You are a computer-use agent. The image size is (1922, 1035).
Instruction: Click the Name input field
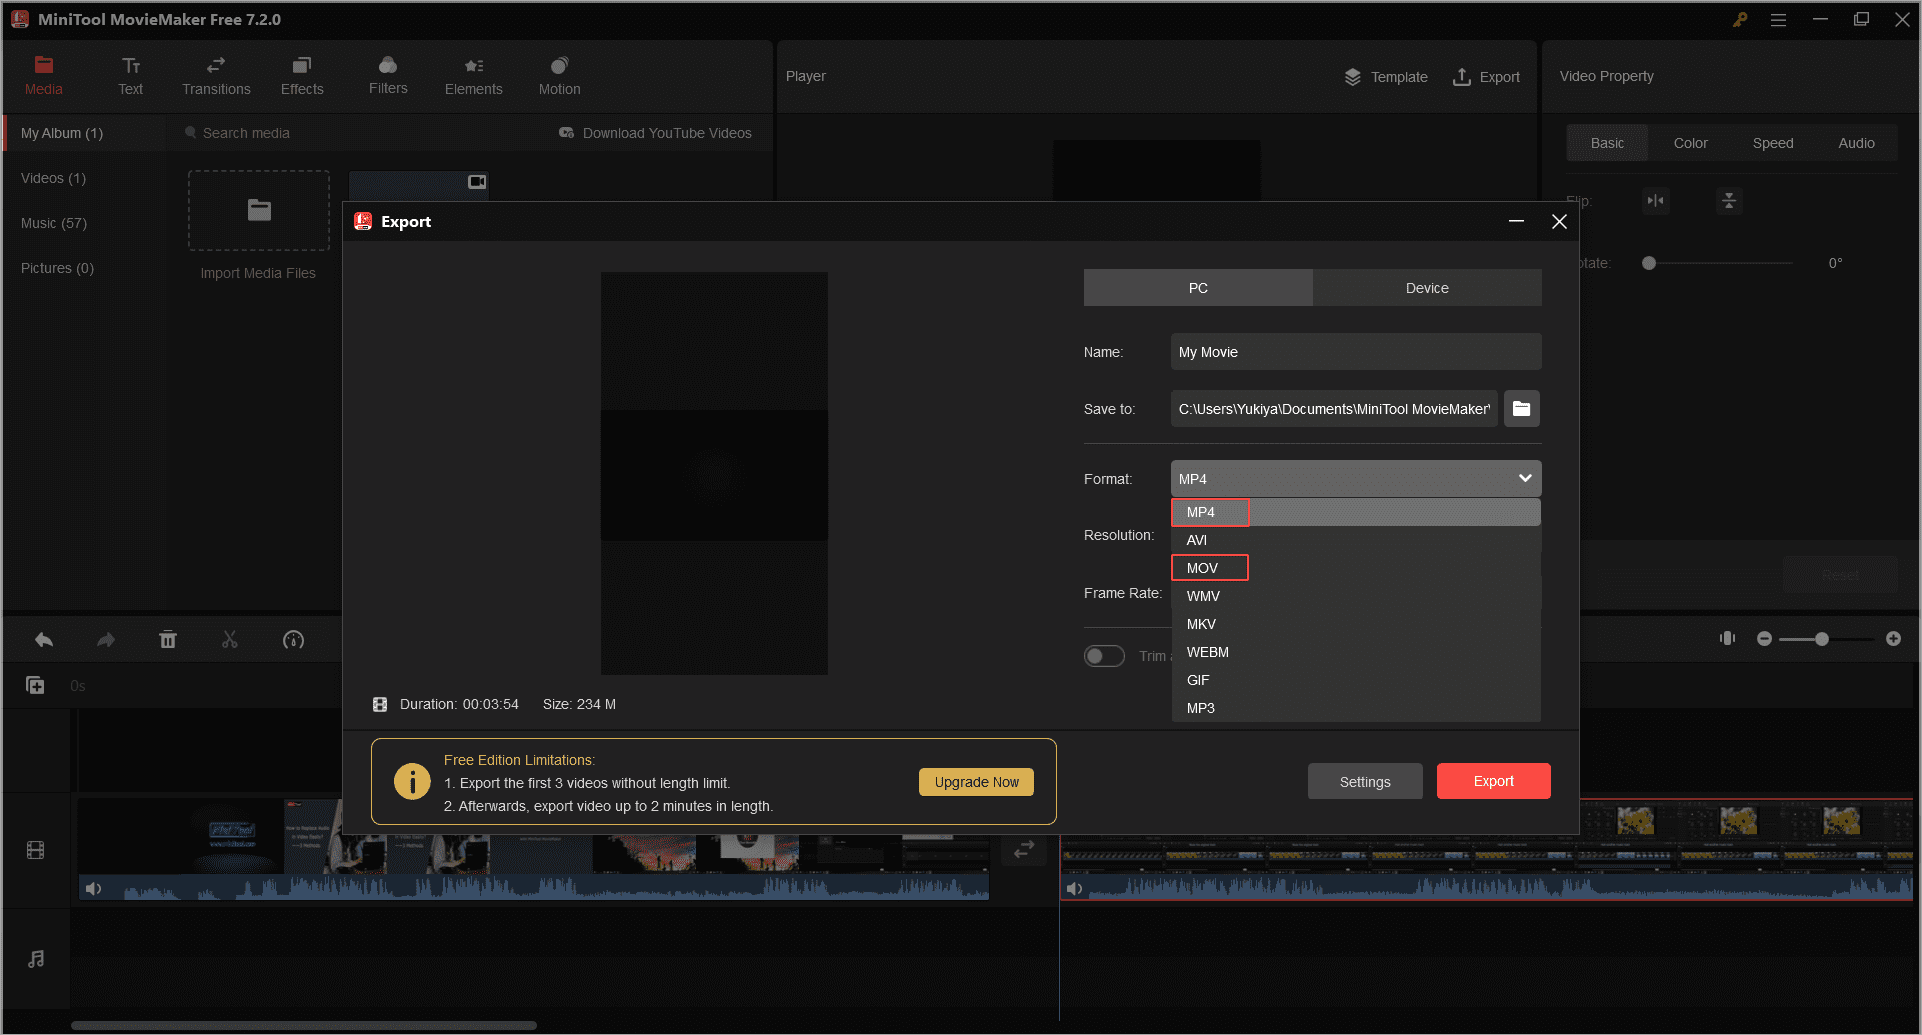click(x=1356, y=352)
